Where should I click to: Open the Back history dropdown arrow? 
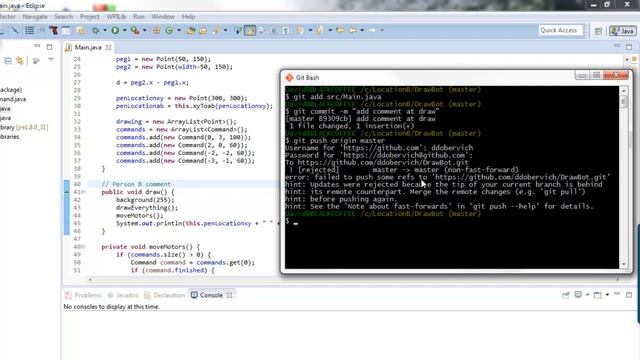[x=362, y=30]
